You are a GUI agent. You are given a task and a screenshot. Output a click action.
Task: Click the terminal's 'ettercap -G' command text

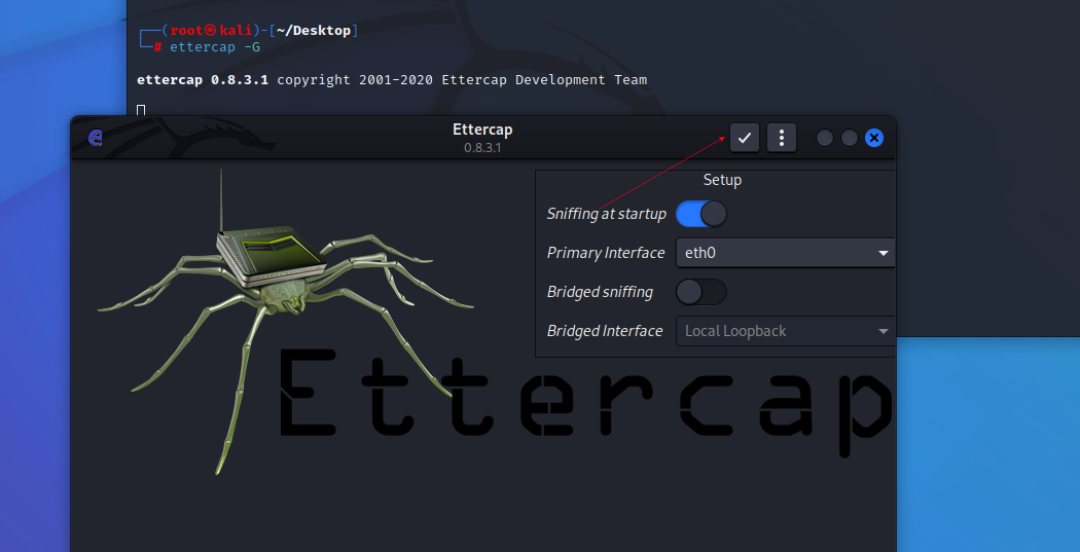point(215,48)
